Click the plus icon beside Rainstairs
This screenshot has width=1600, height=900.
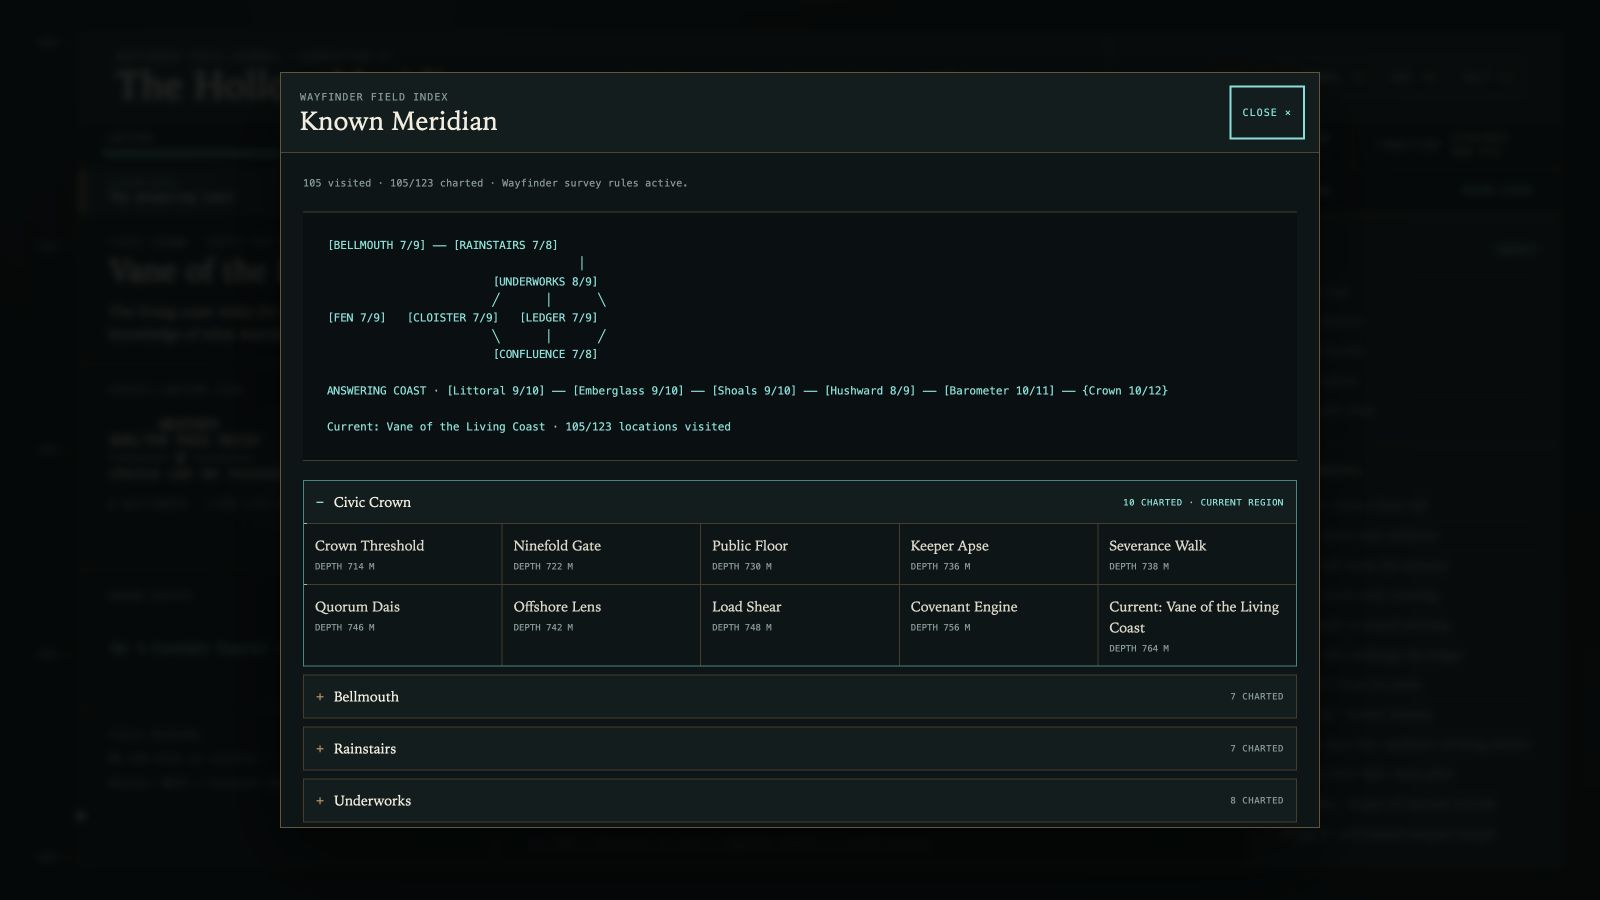(x=320, y=749)
